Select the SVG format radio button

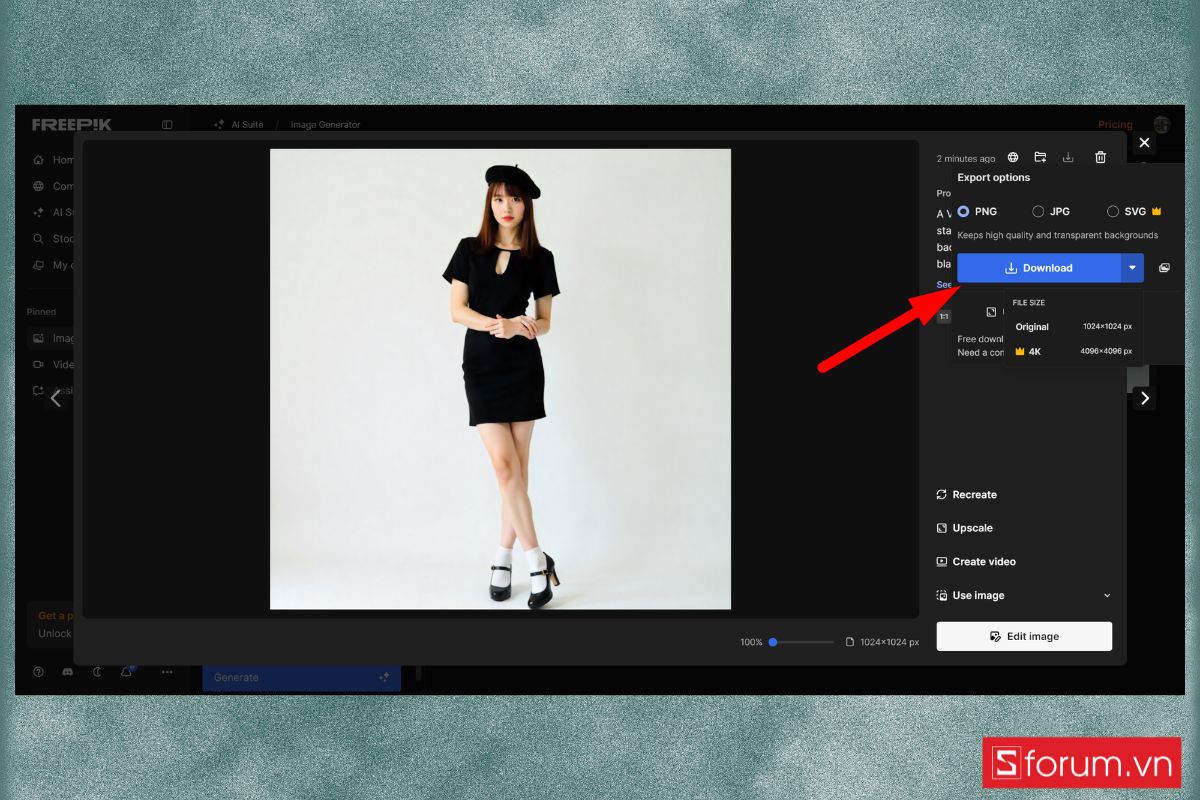[1113, 212]
